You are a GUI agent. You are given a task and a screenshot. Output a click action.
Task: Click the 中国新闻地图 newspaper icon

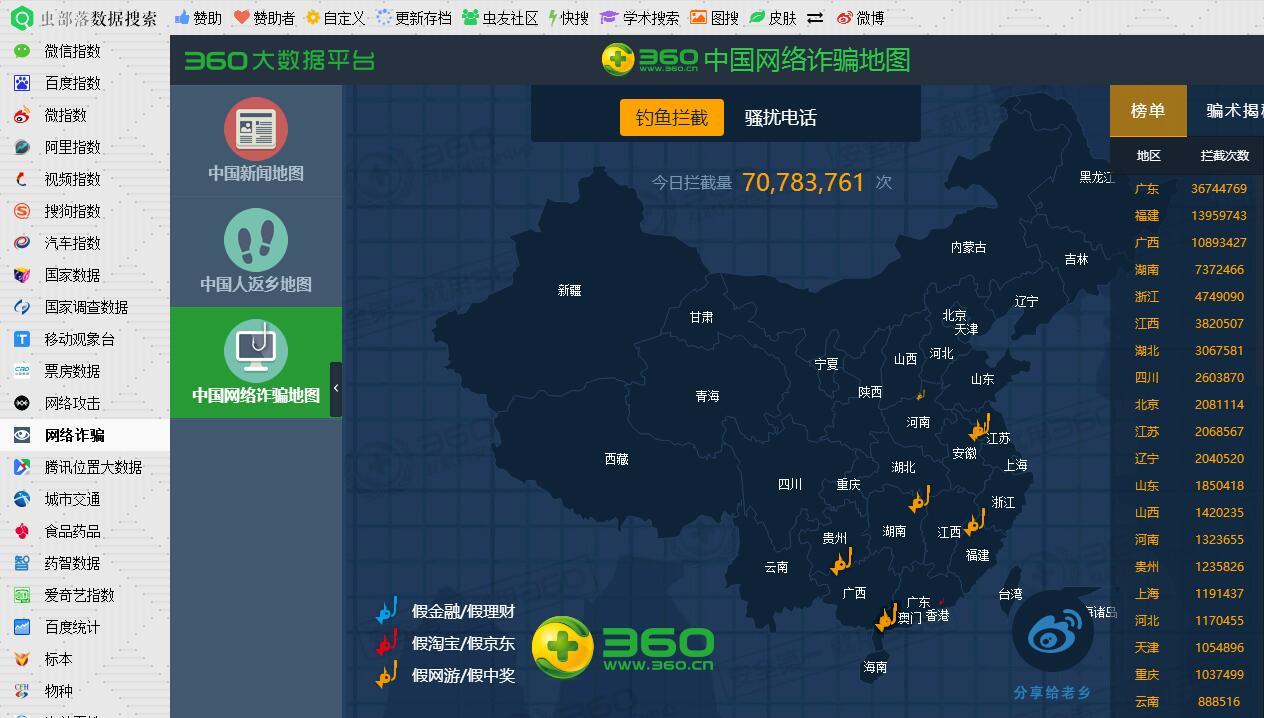click(256, 128)
